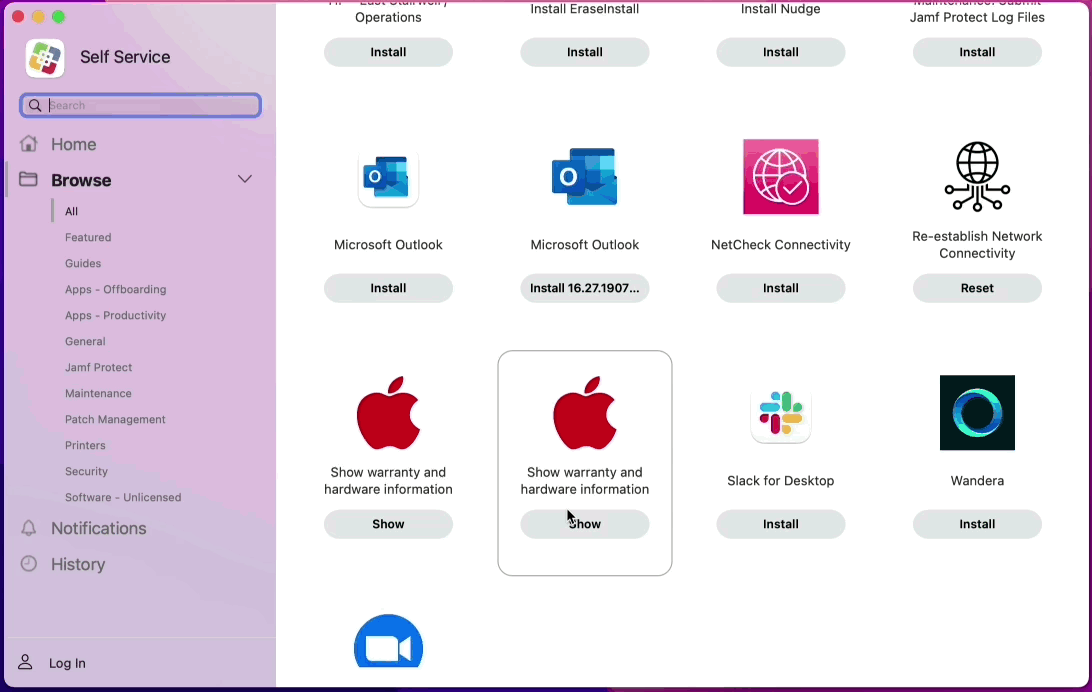1092x692 pixels.
Task: Click the Notifications bell icon
Action: coord(29,528)
